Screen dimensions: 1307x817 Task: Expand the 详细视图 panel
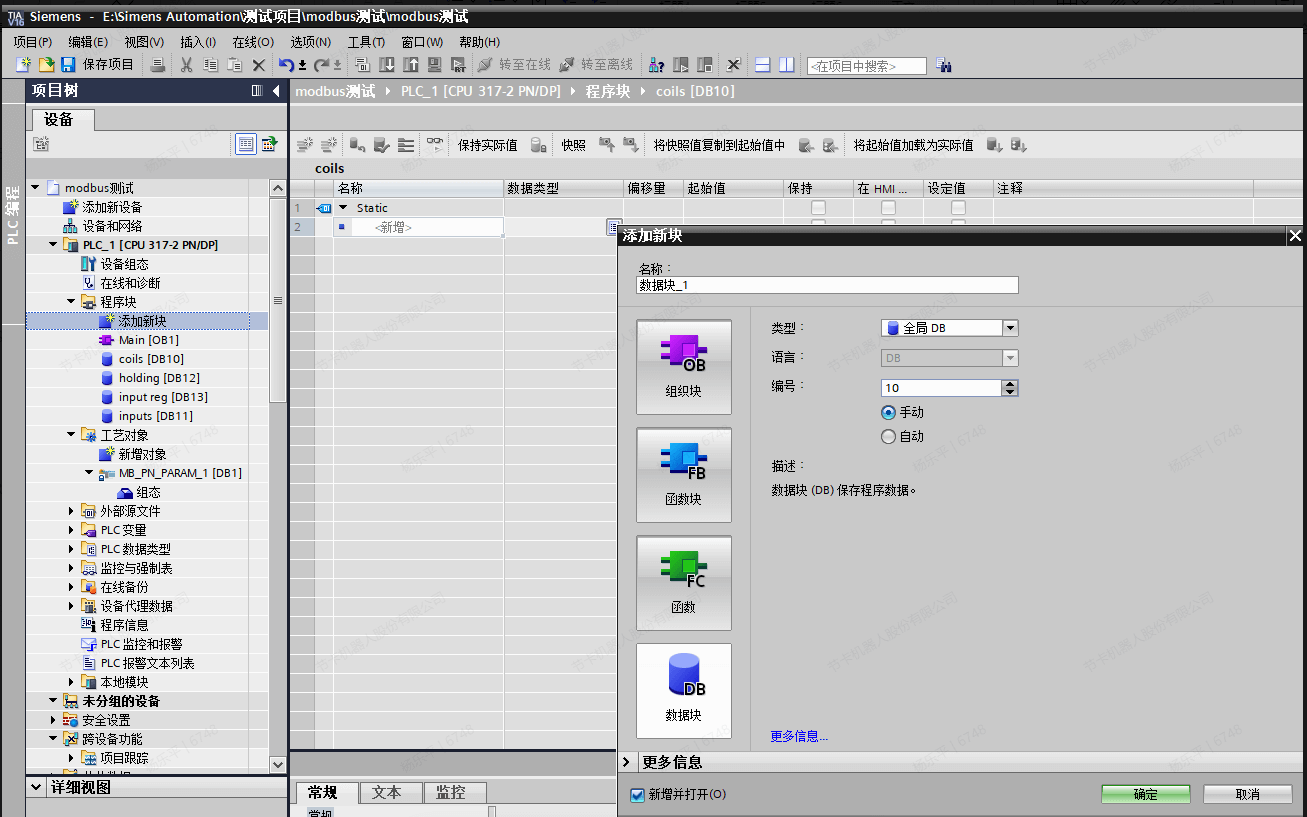36,788
